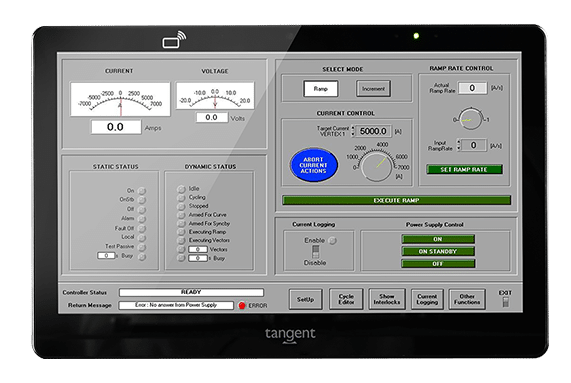Flip the EXIT switch

(505, 302)
